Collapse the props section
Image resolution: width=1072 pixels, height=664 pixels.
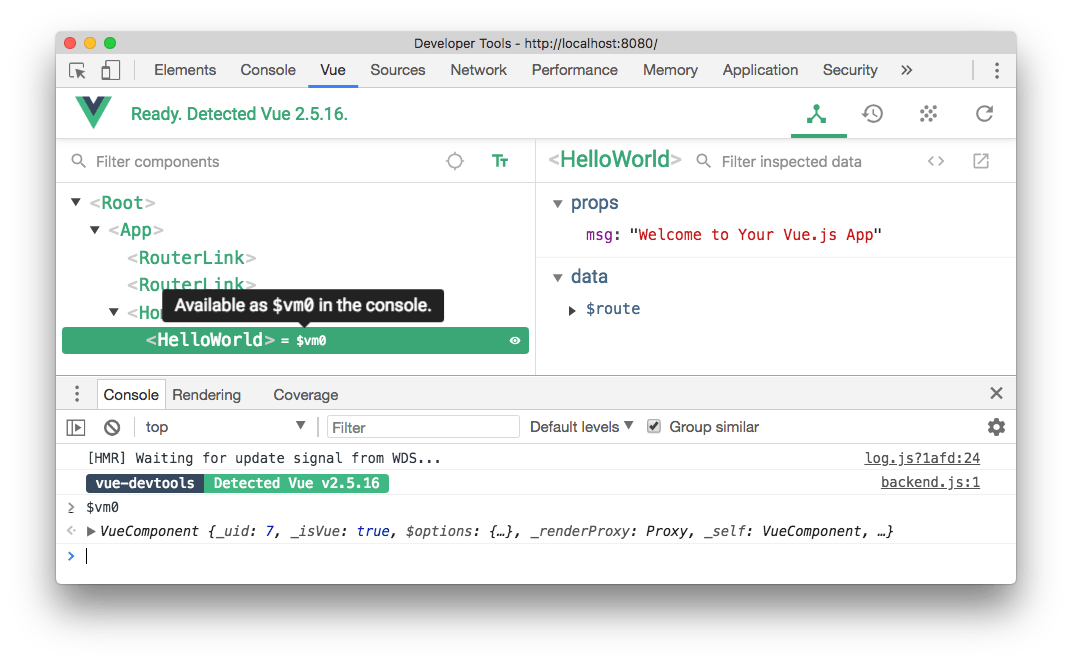click(558, 203)
